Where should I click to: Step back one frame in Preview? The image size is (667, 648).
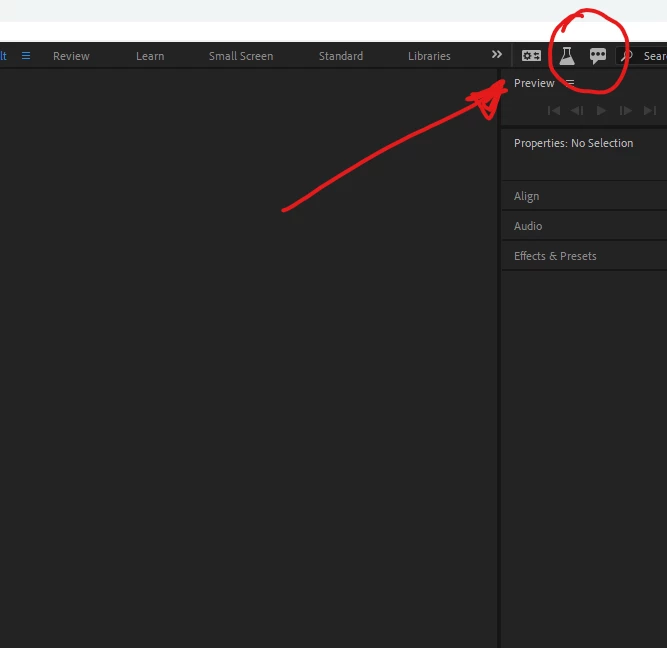[577, 111]
